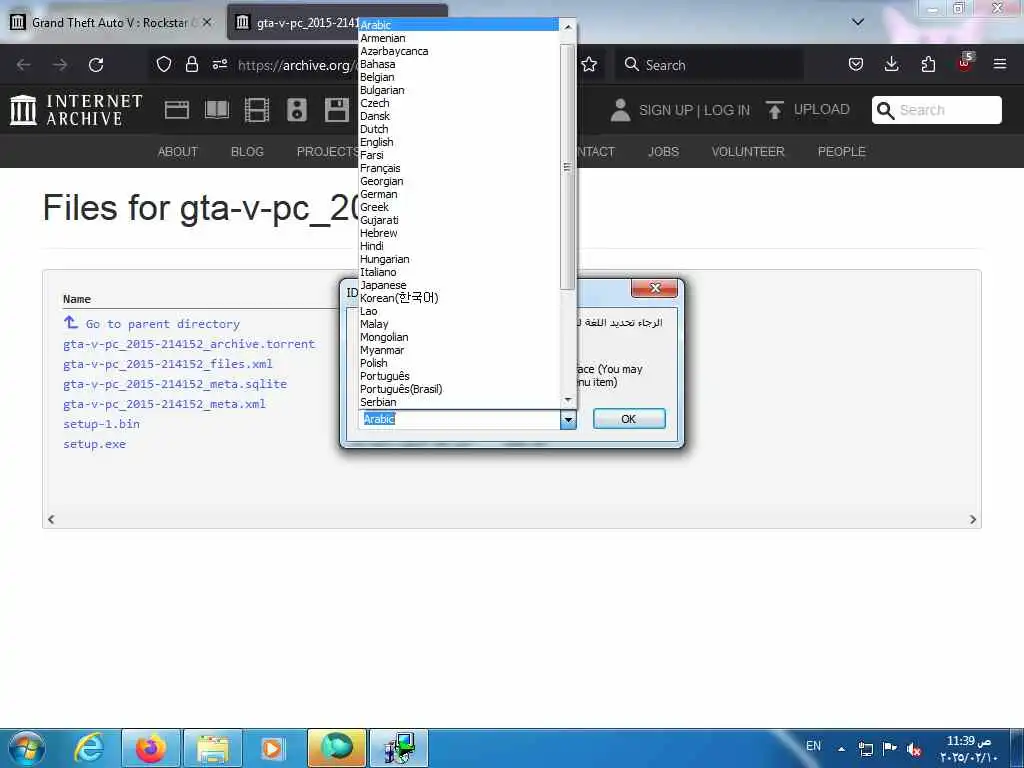Click OK in language dialog
Screen dimensions: 1024x768
coord(629,419)
